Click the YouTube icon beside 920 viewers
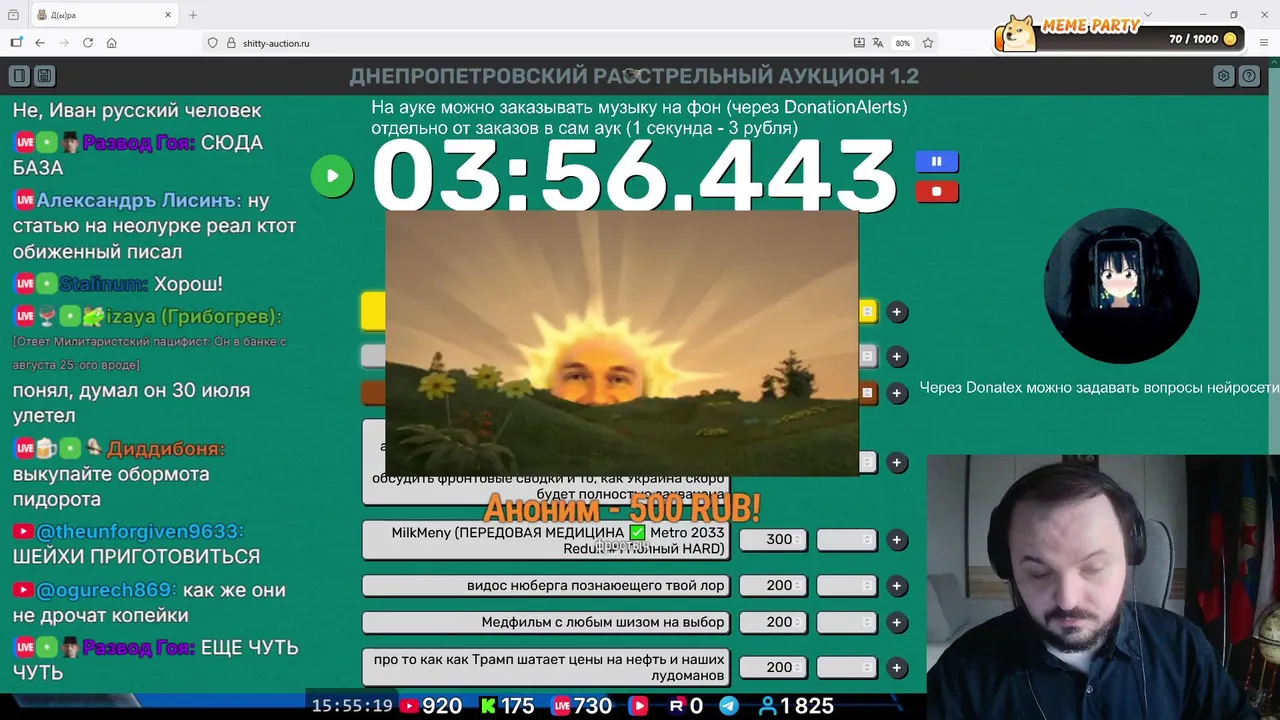 [409, 706]
